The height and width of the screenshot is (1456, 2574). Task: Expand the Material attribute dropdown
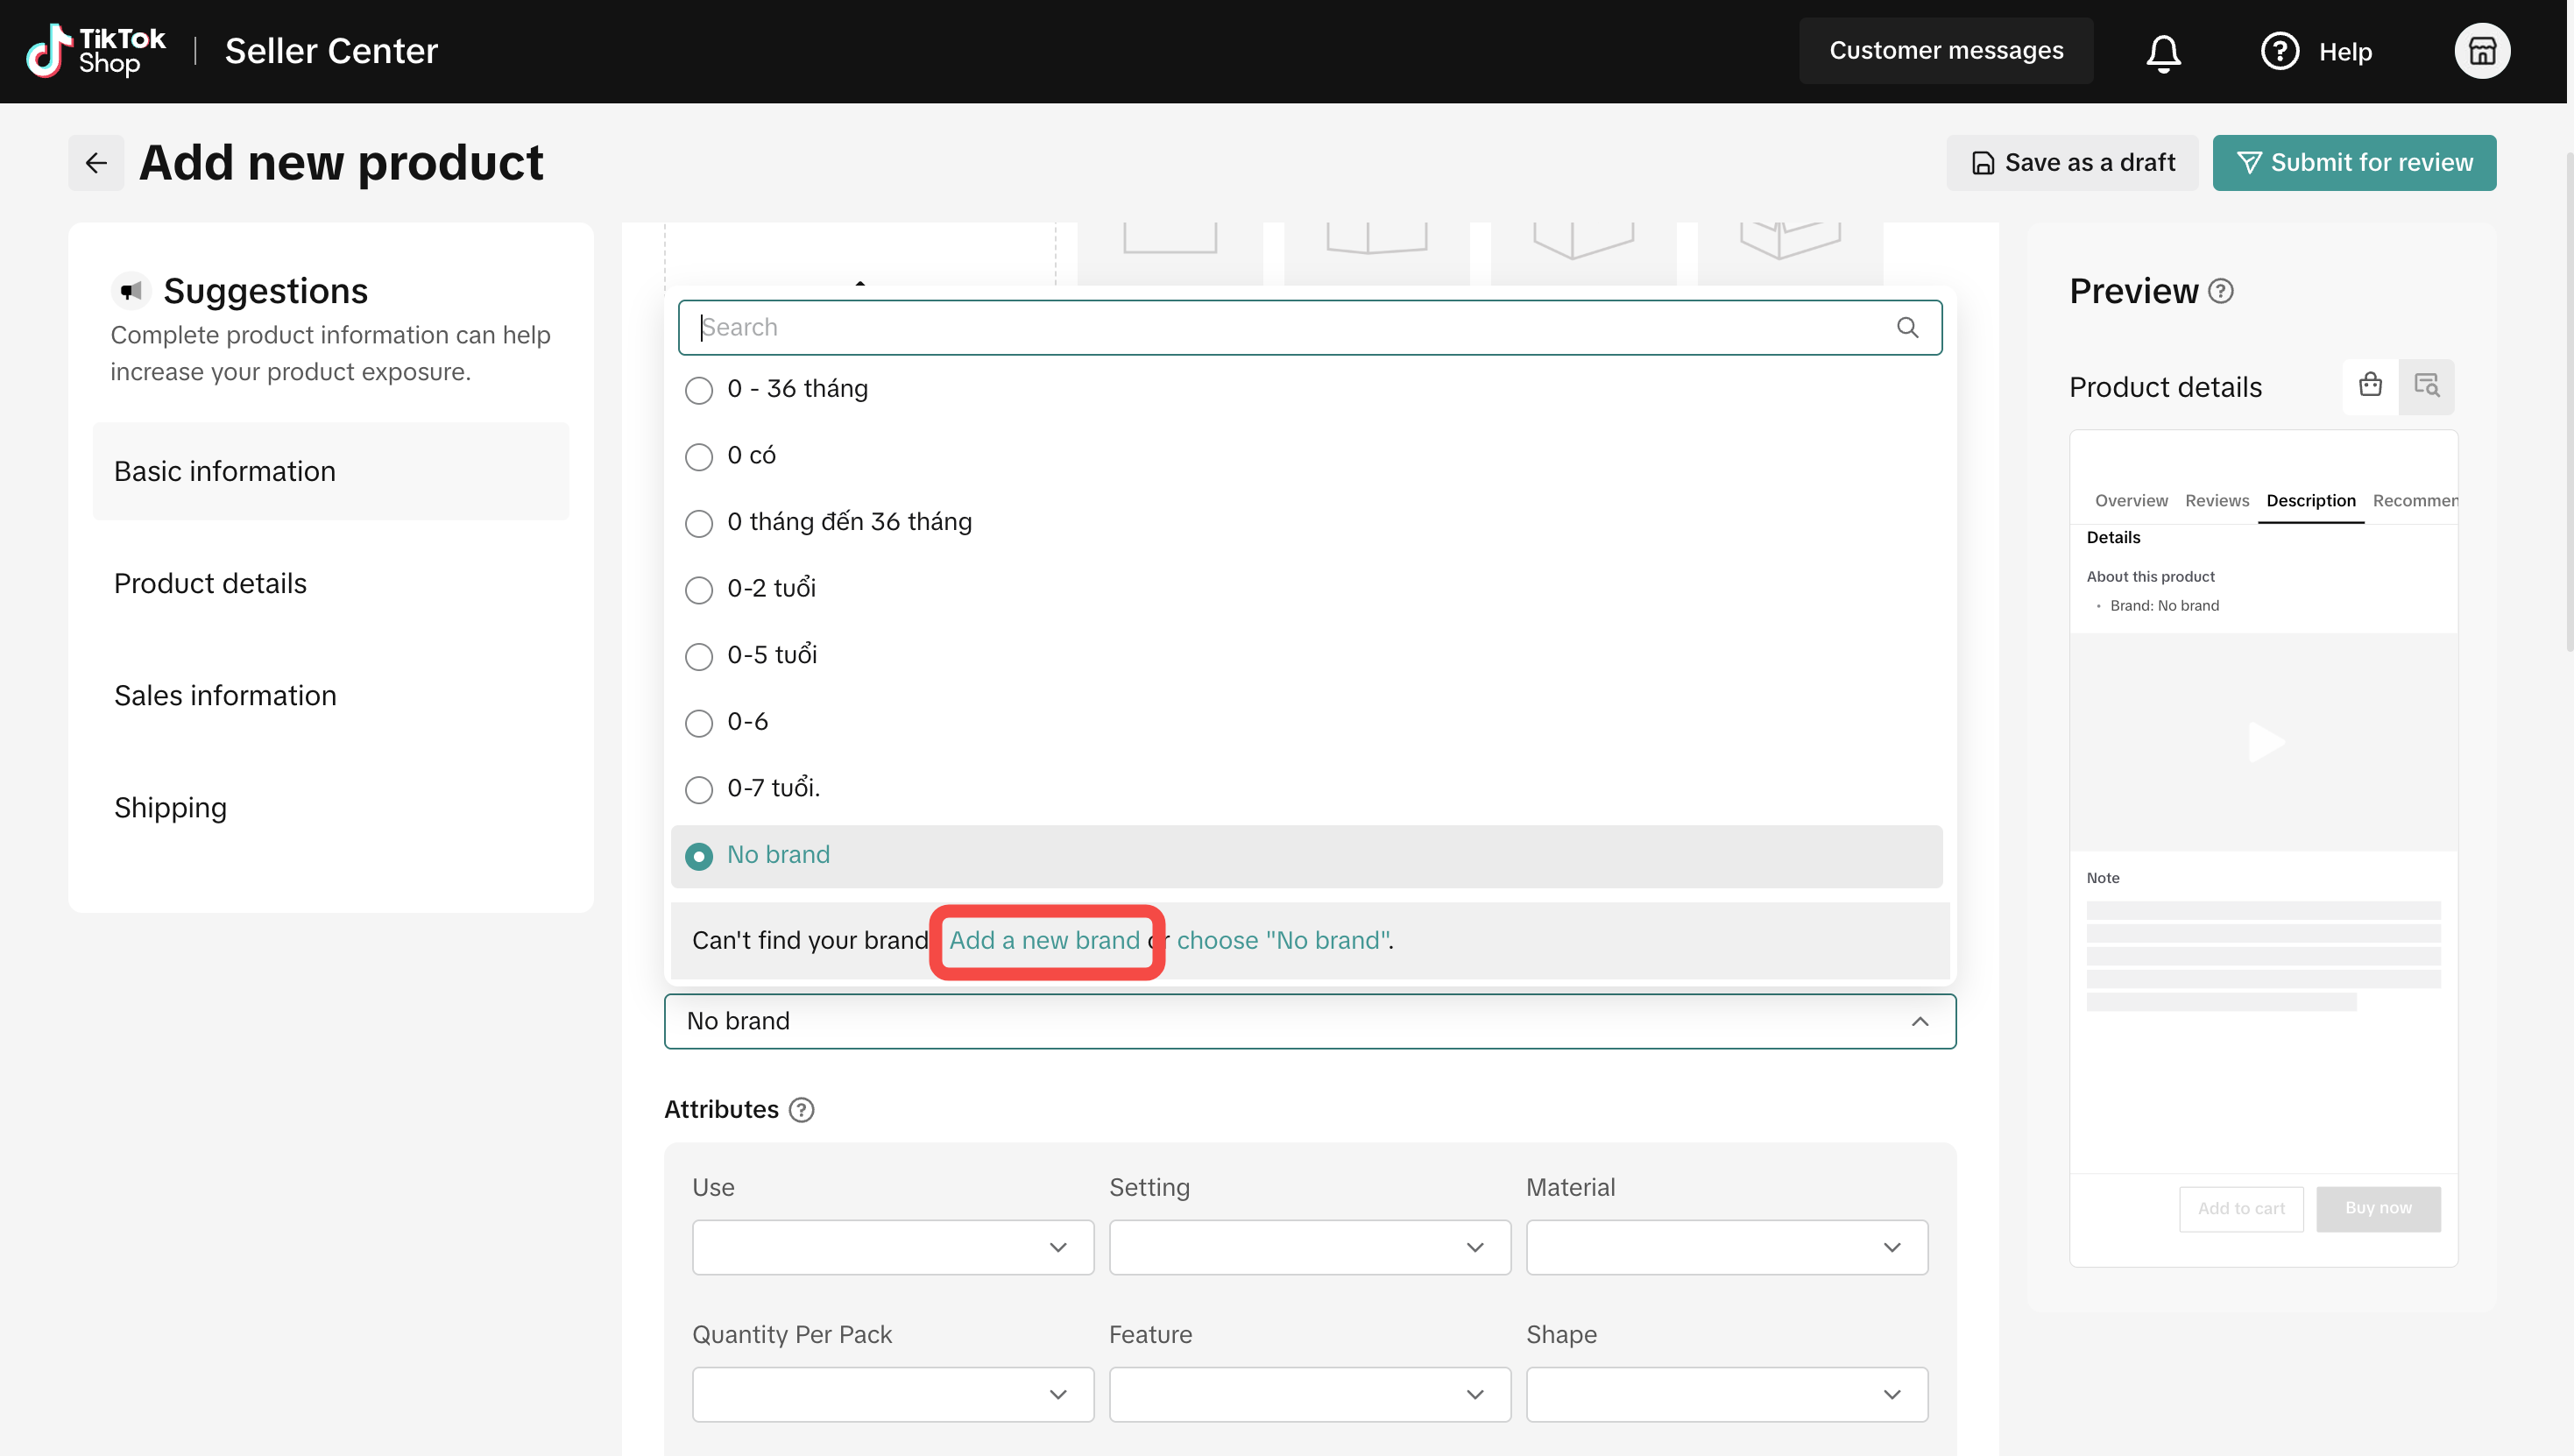click(1726, 1247)
